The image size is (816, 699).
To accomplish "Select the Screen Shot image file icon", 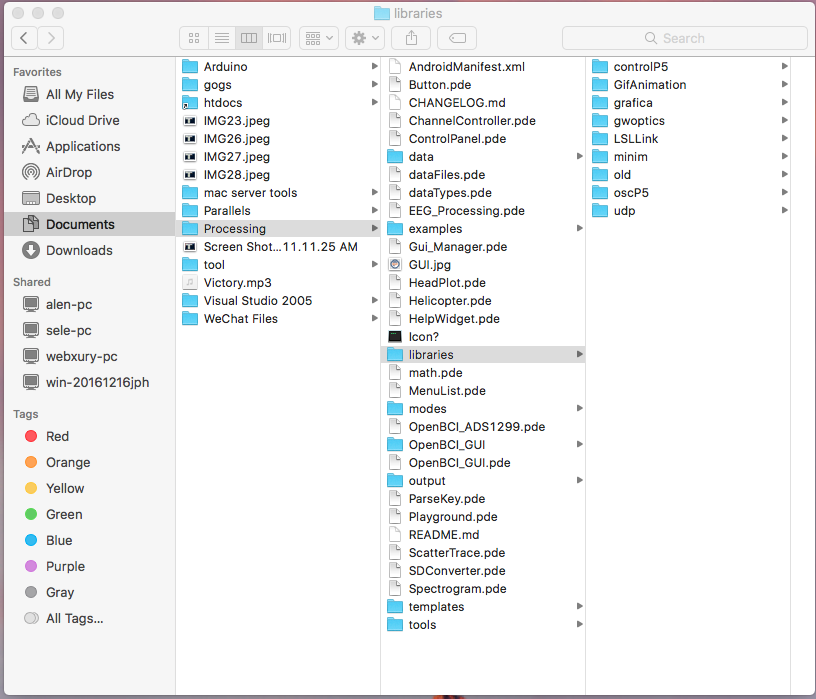I will click(190, 247).
